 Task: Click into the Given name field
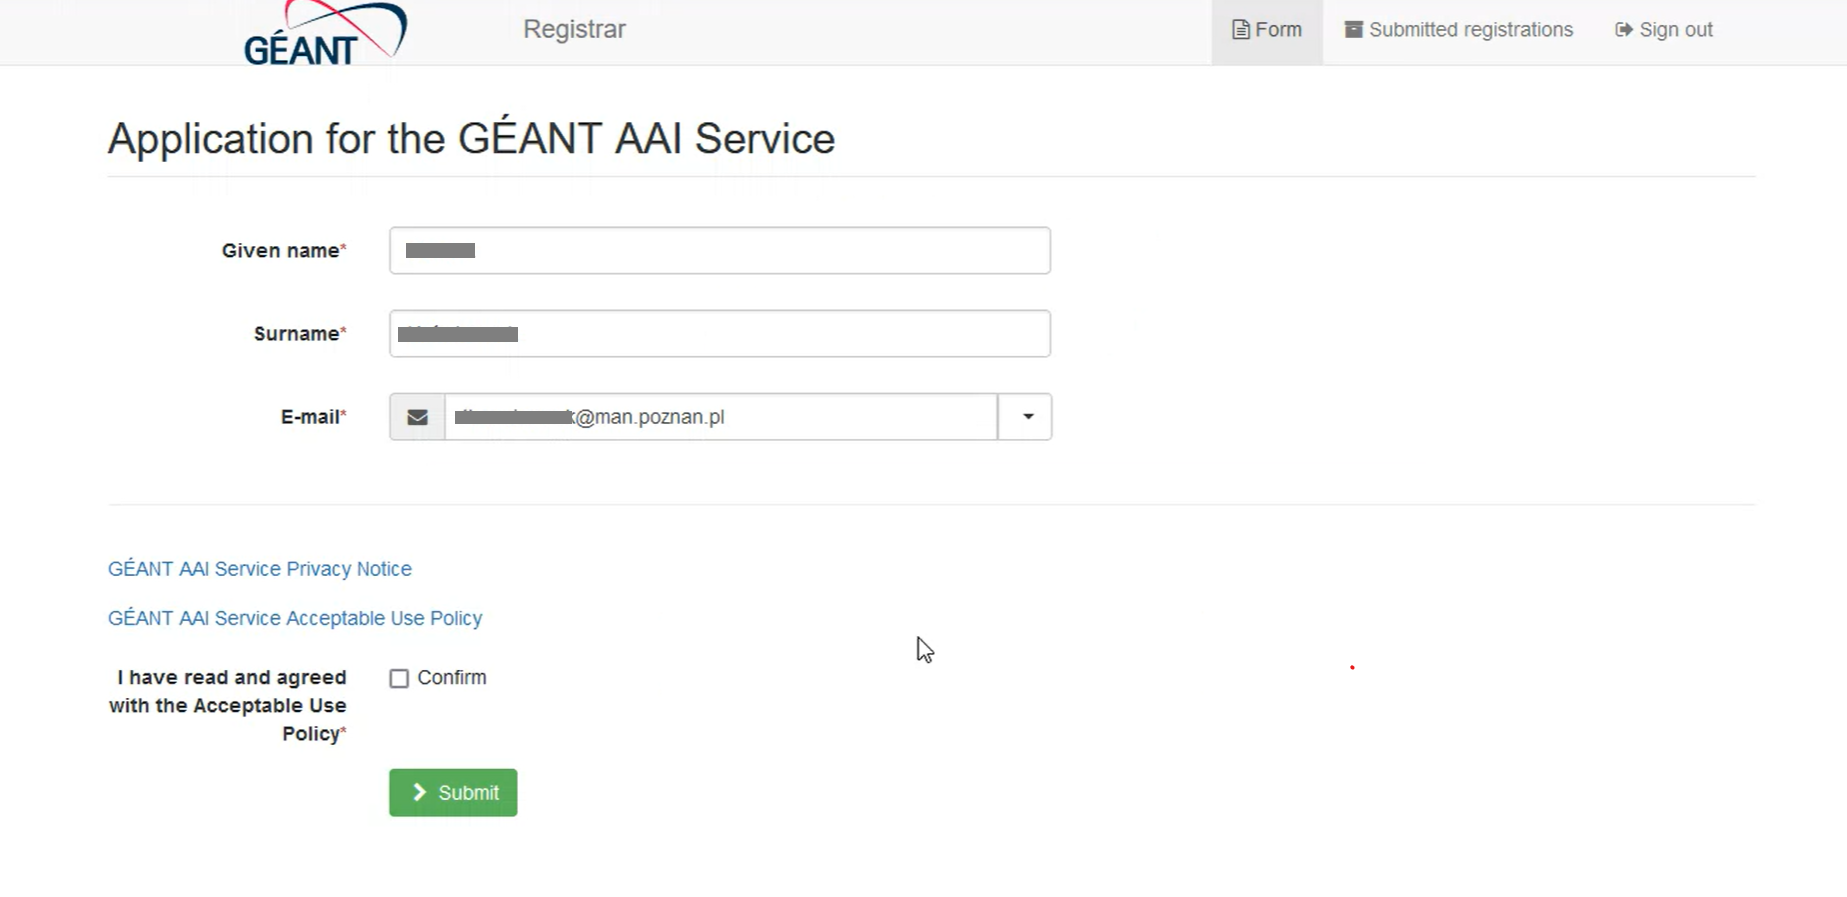click(x=720, y=250)
